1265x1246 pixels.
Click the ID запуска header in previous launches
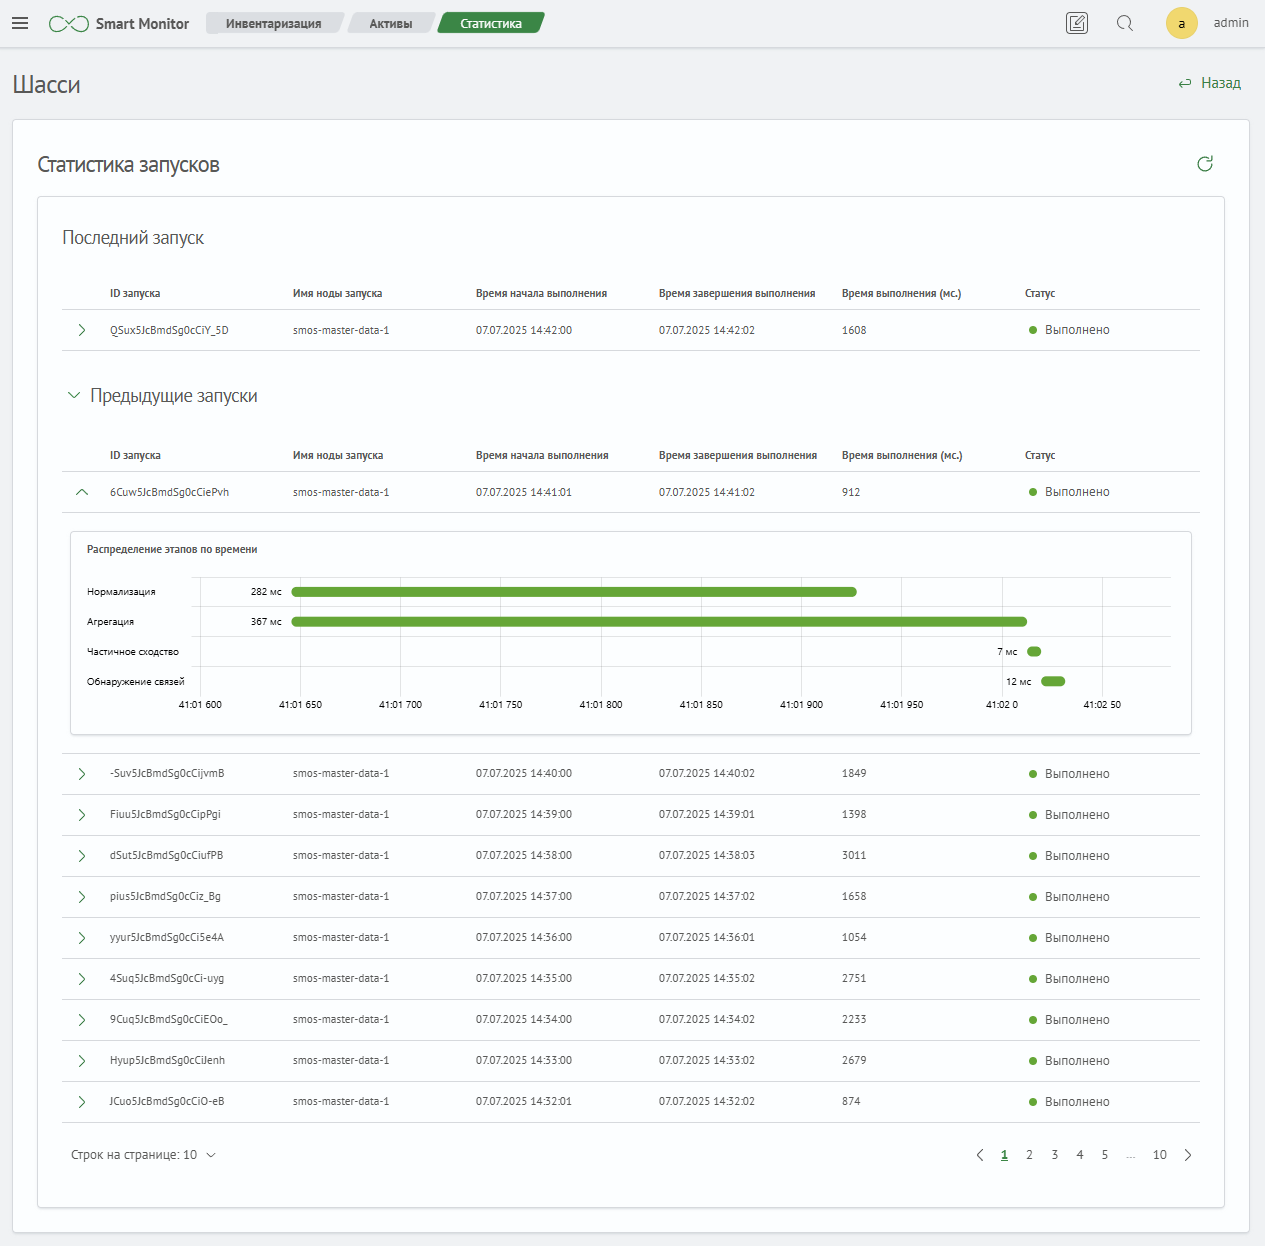[x=135, y=455]
